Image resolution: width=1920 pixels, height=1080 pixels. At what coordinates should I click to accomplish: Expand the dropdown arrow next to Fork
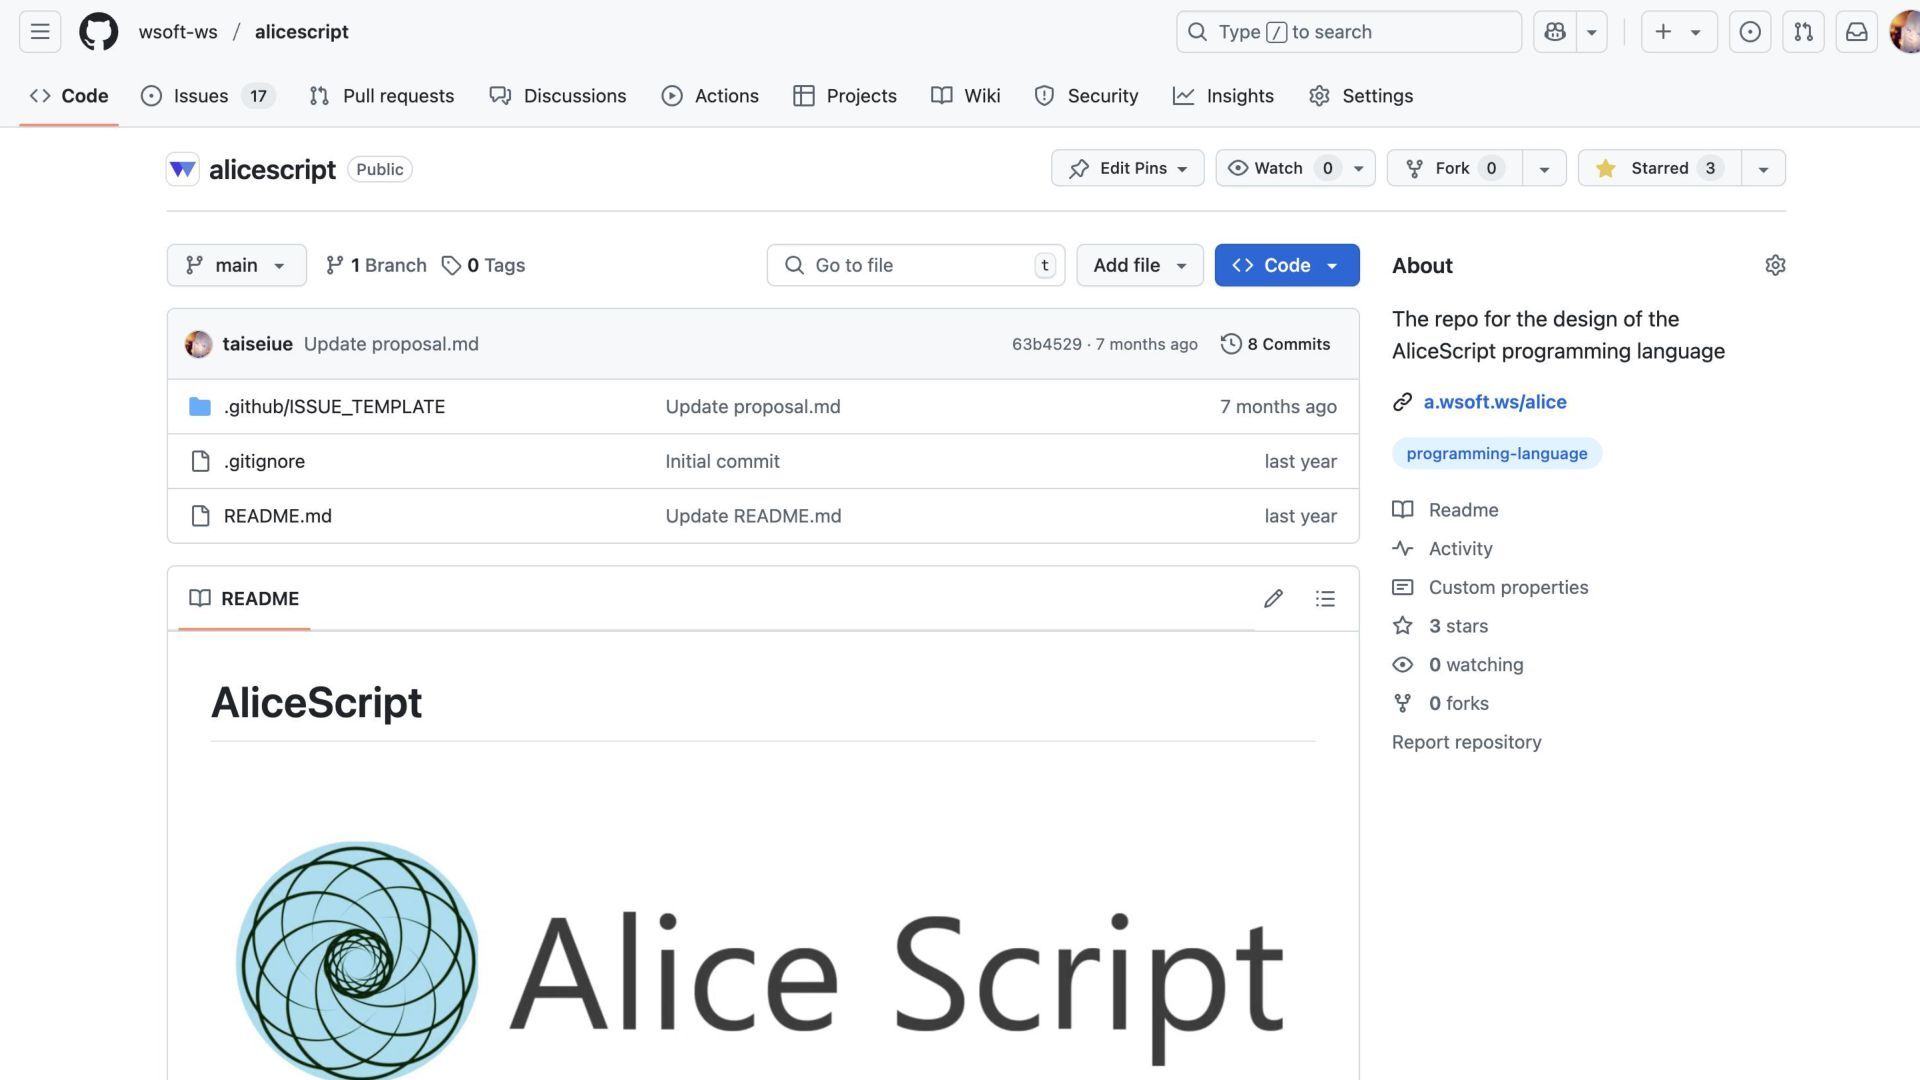click(1544, 168)
